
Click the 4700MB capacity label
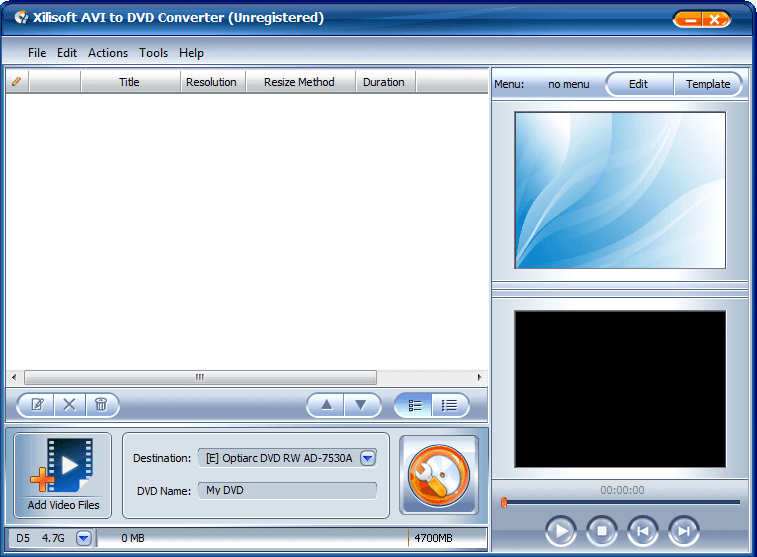[x=433, y=538]
